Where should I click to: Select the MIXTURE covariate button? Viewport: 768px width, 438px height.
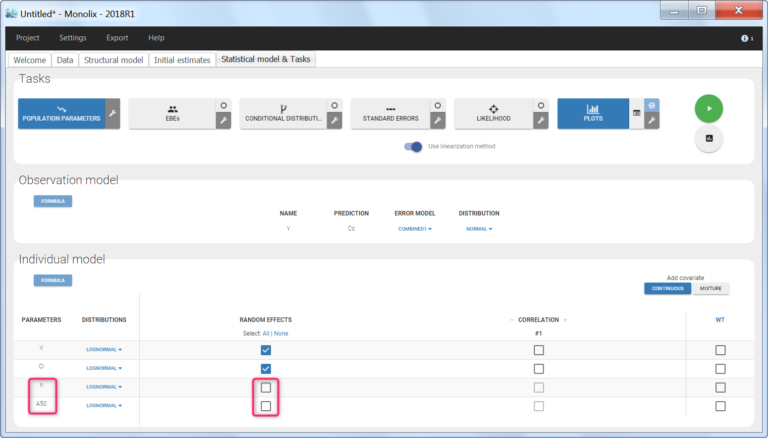[x=711, y=289]
